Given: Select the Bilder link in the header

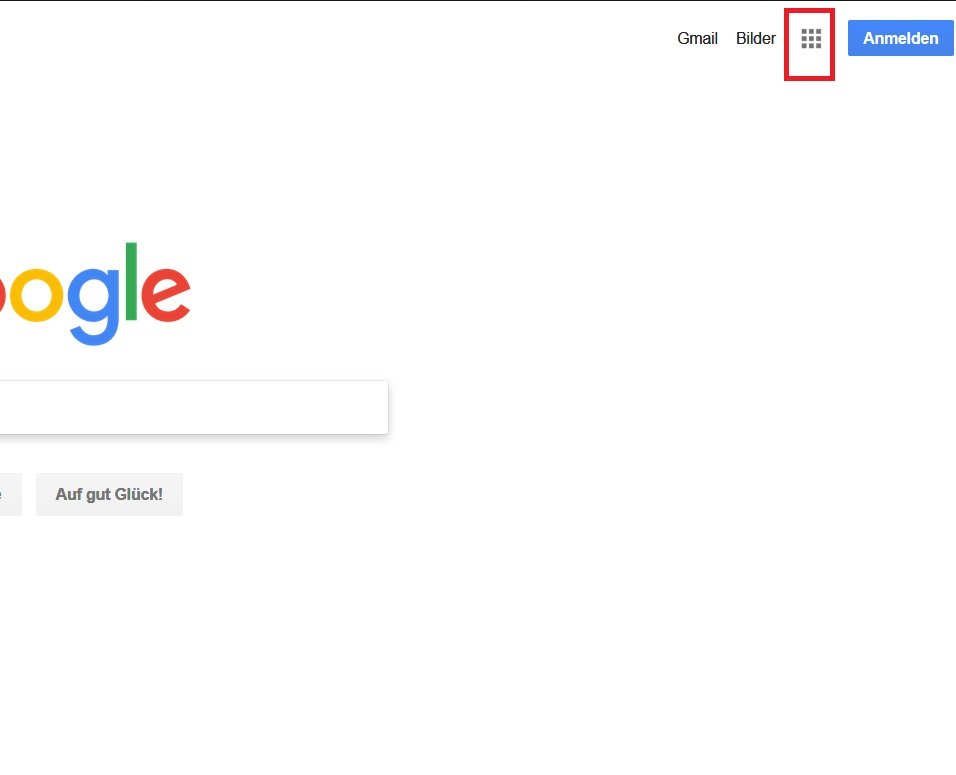Looking at the screenshot, I should [x=755, y=38].
